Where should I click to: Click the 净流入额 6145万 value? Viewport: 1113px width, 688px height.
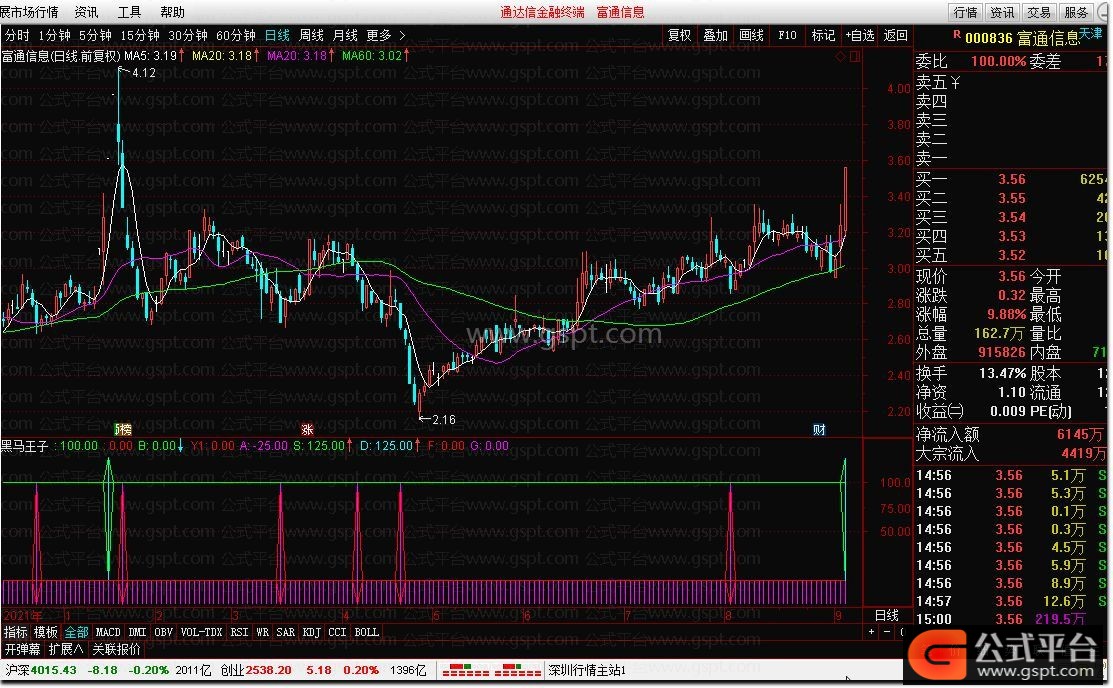pos(1080,434)
